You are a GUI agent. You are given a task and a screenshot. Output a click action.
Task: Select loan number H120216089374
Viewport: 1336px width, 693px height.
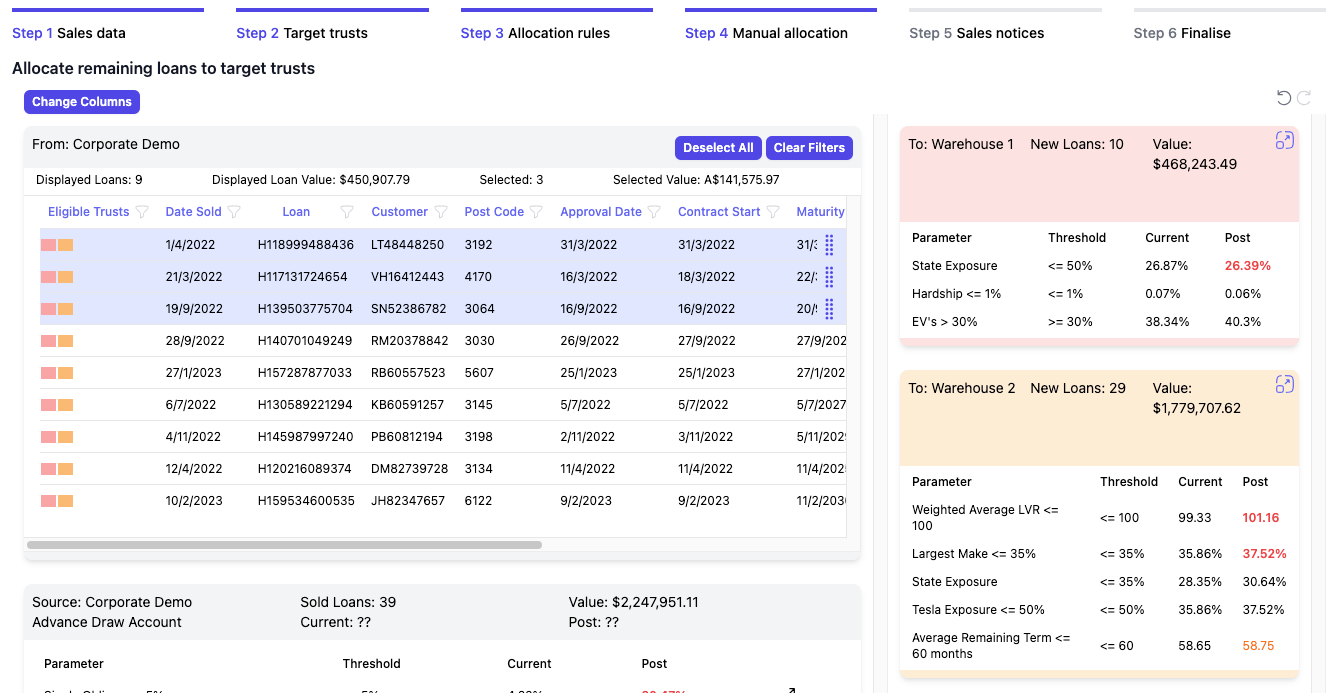pyautogui.click(x=305, y=469)
